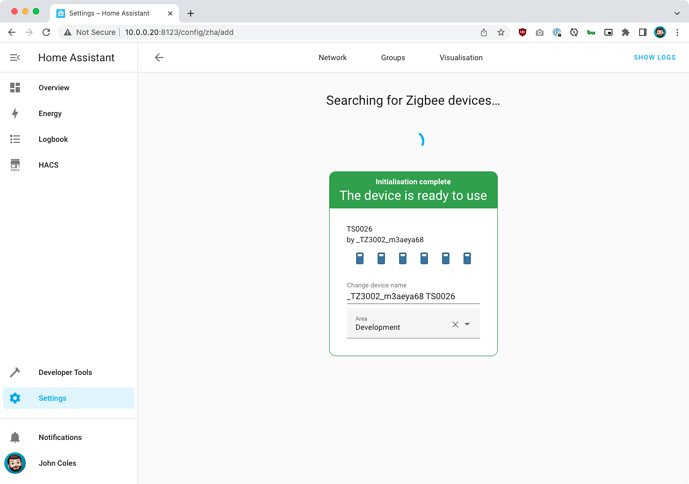Open a new browser tab

(x=190, y=13)
